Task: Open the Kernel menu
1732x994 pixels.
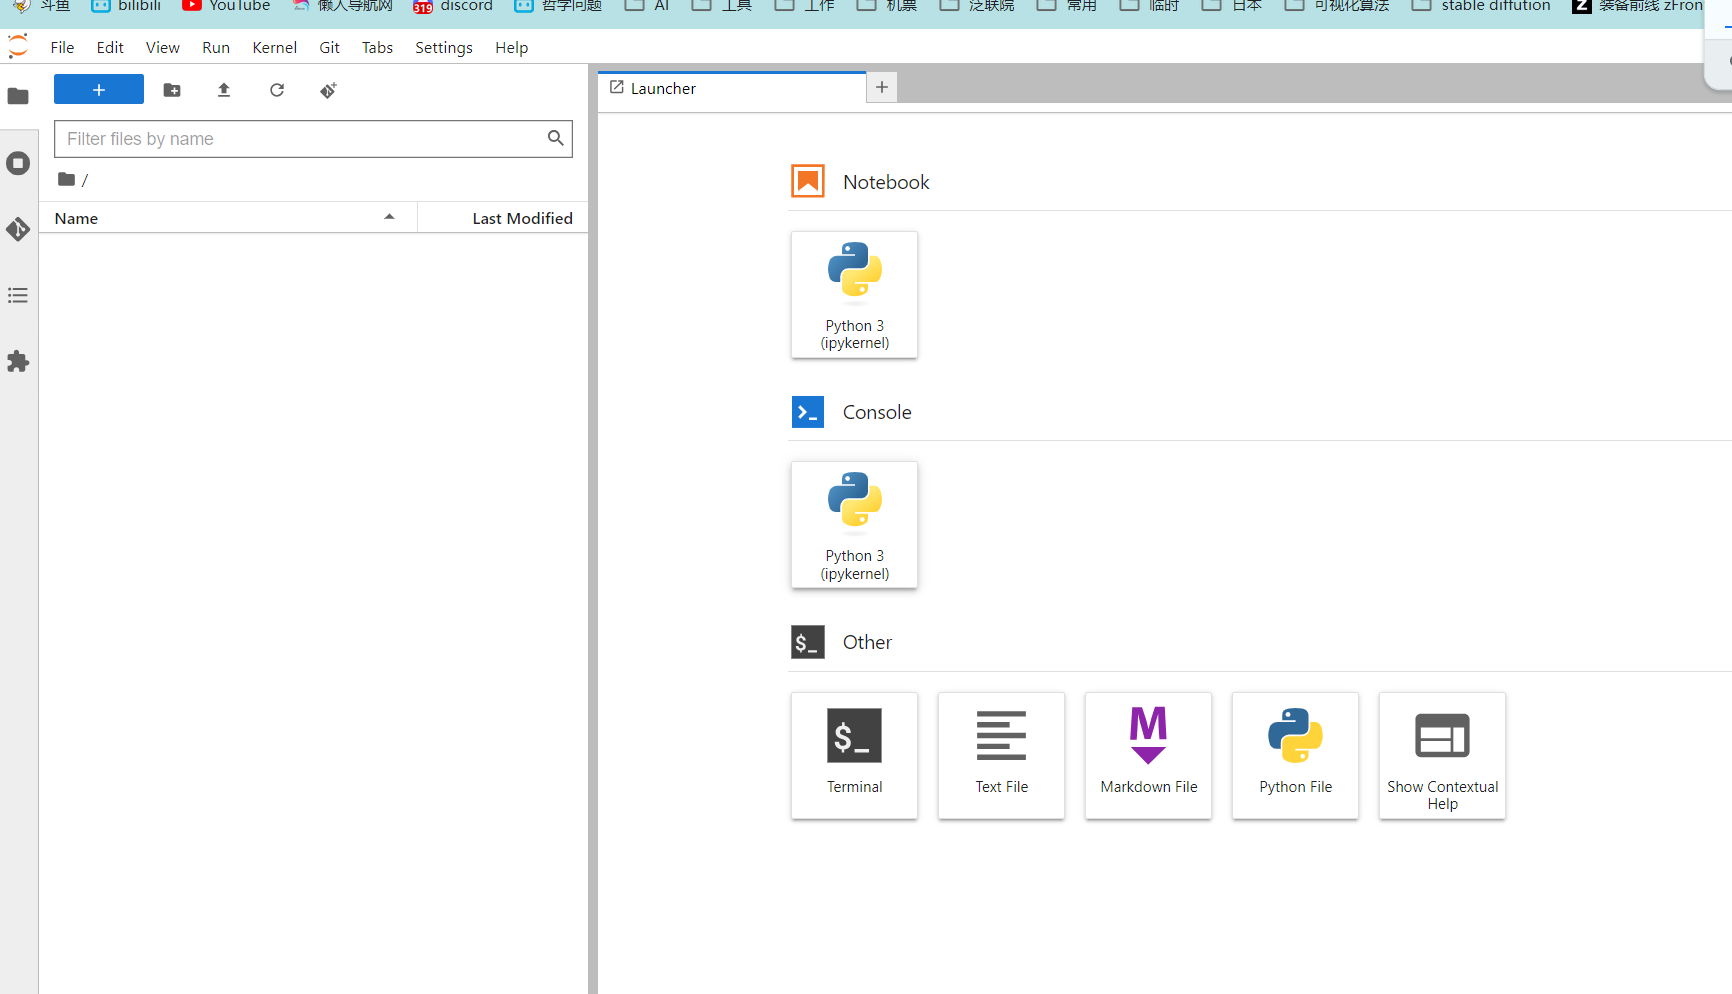Action: (274, 47)
